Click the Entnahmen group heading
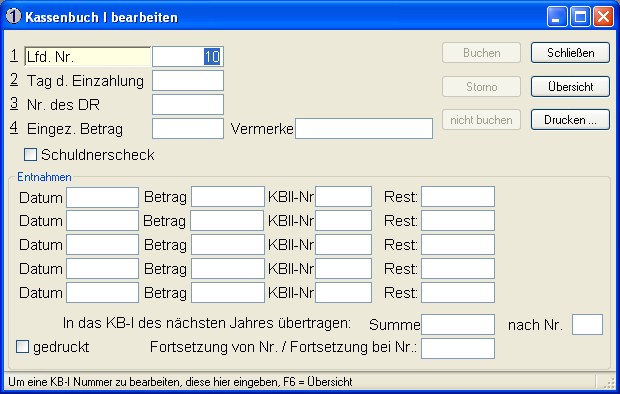The width and height of the screenshot is (620, 394). 44,177
